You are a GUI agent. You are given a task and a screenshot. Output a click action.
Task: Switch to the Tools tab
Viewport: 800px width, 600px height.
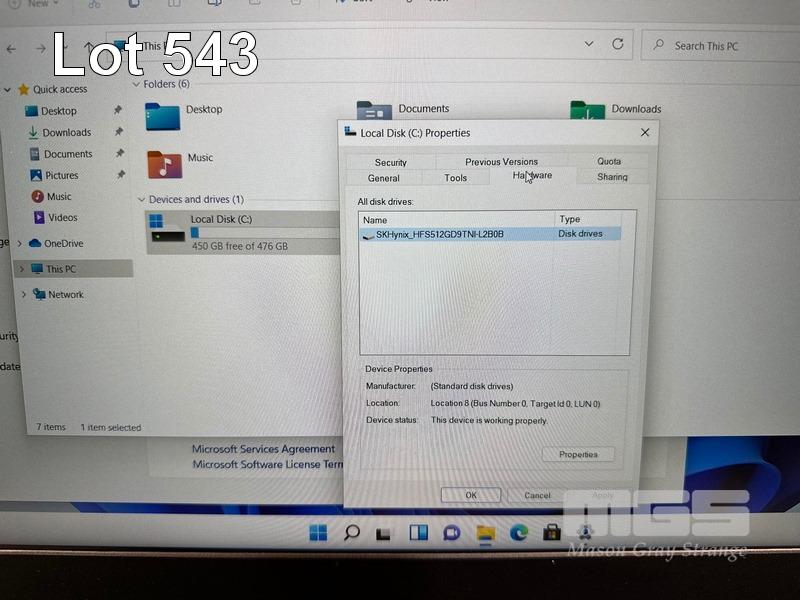[x=455, y=178]
